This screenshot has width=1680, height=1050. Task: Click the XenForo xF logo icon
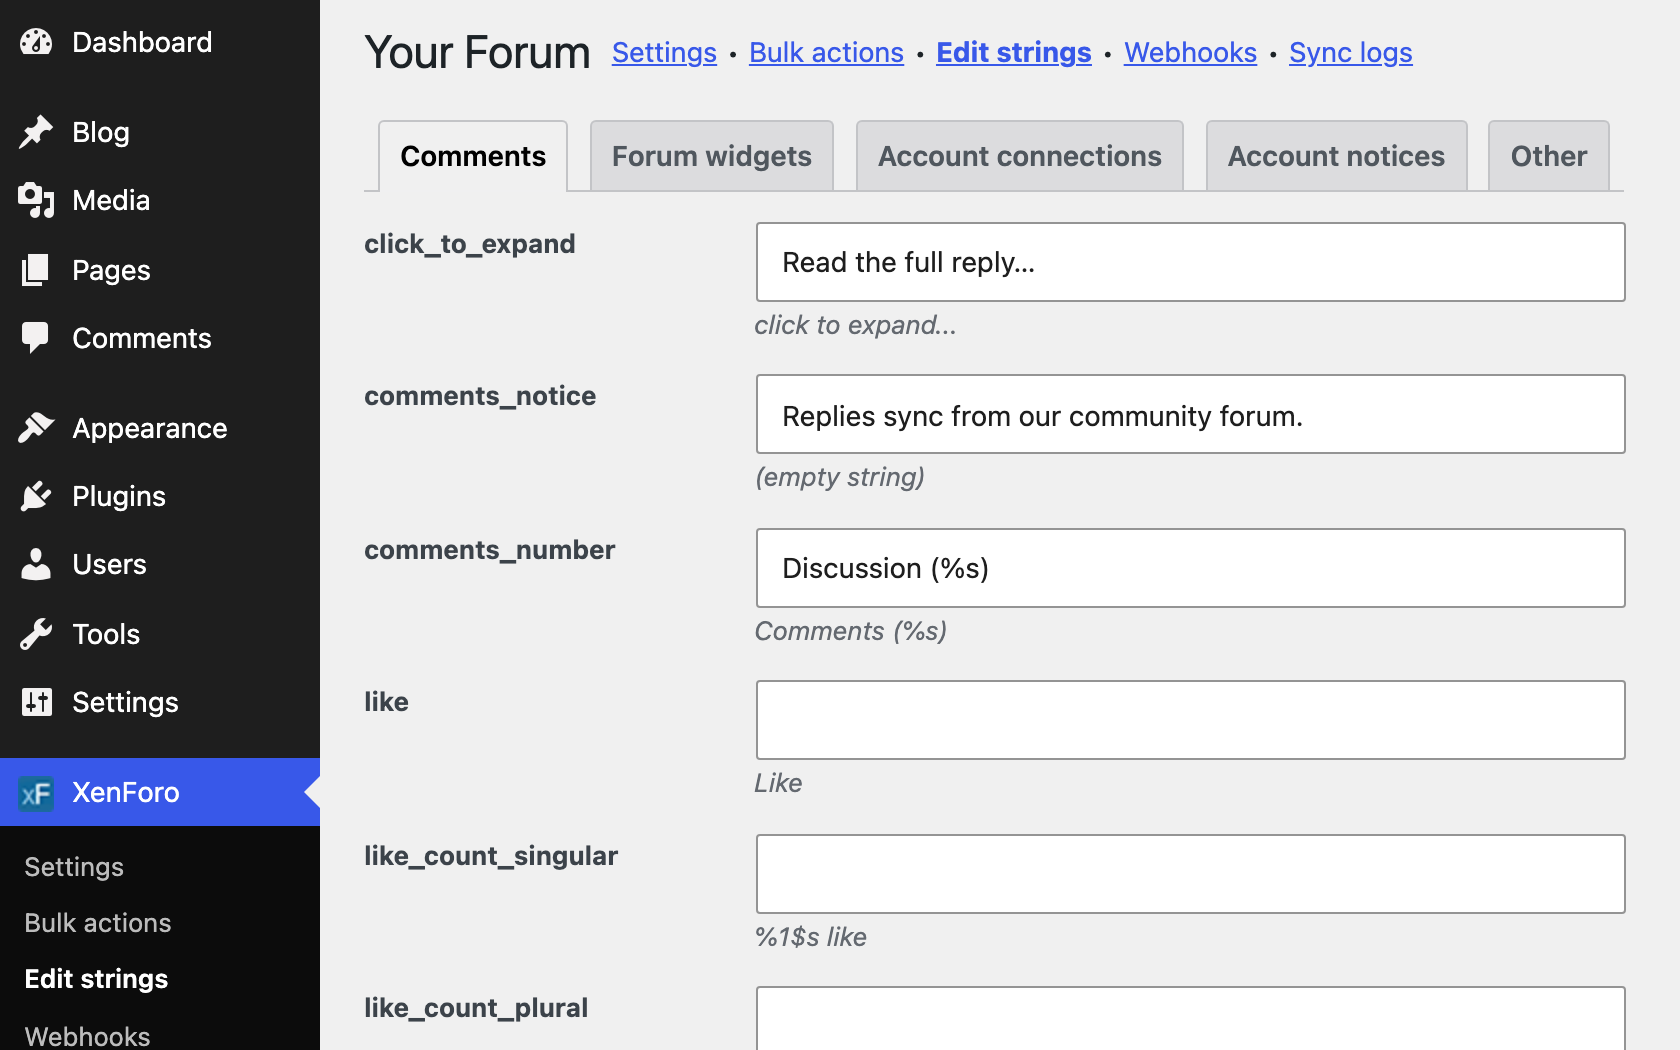pos(36,793)
